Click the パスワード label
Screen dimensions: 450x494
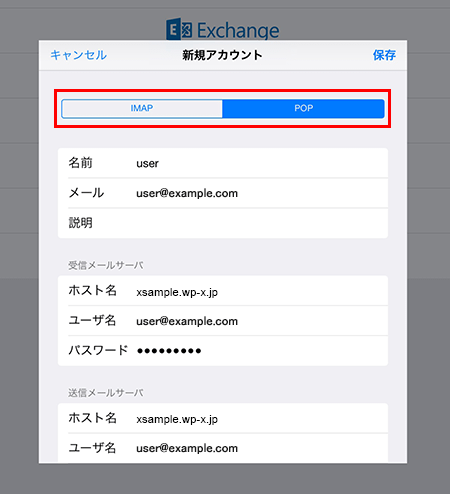pos(98,350)
